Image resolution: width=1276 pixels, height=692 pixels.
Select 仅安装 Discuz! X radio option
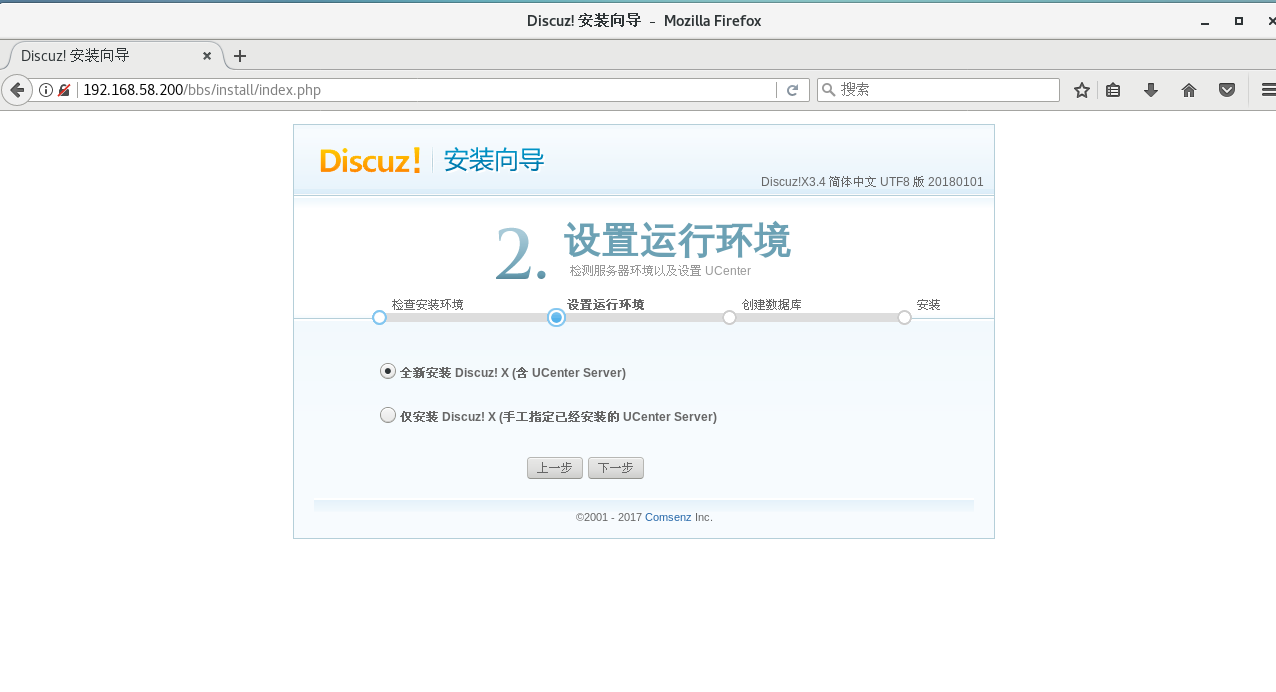pyautogui.click(x=388, y=415)
